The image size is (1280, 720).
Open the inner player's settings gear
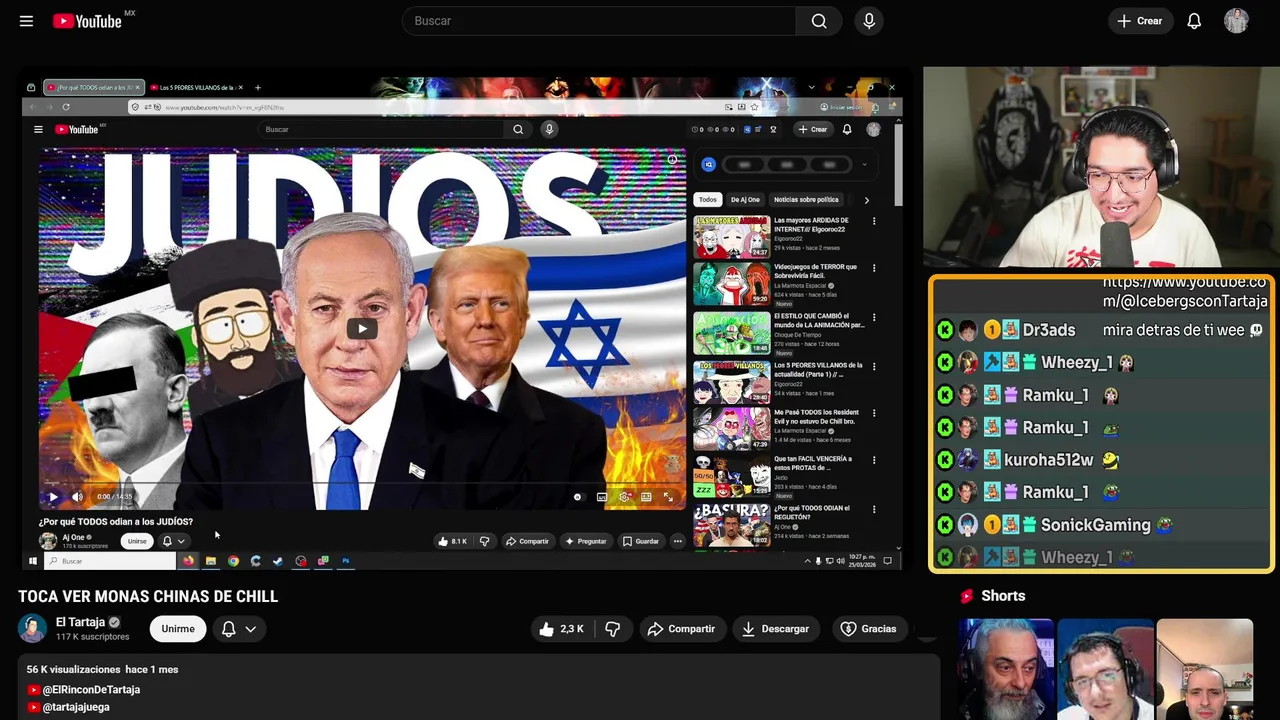click(x=625, y=497)
